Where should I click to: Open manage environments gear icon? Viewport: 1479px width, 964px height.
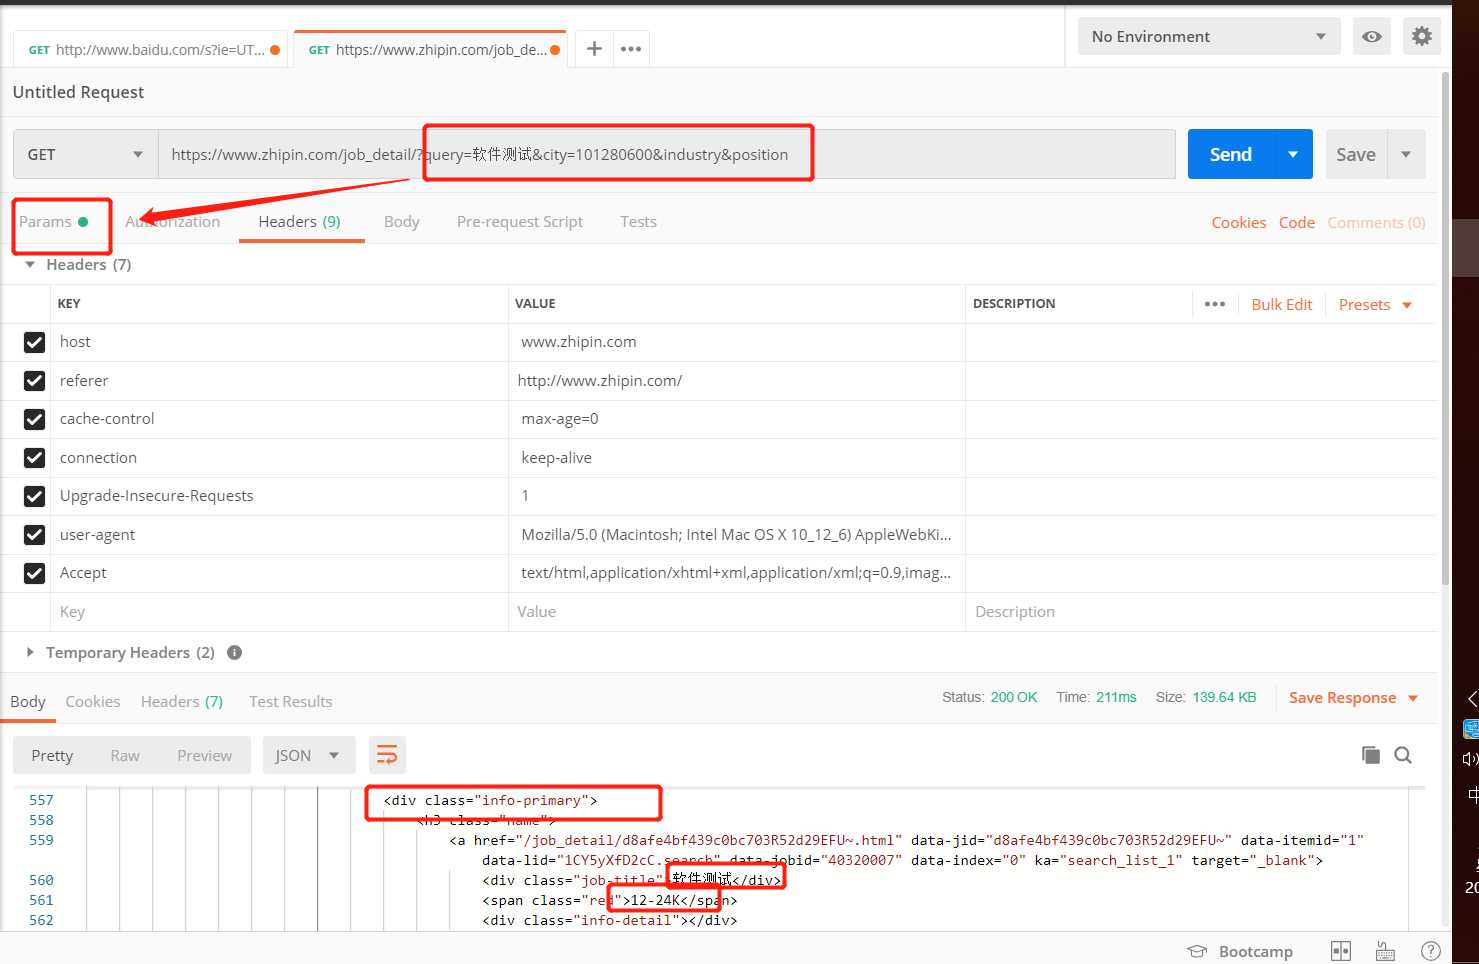click(1422, 36)
